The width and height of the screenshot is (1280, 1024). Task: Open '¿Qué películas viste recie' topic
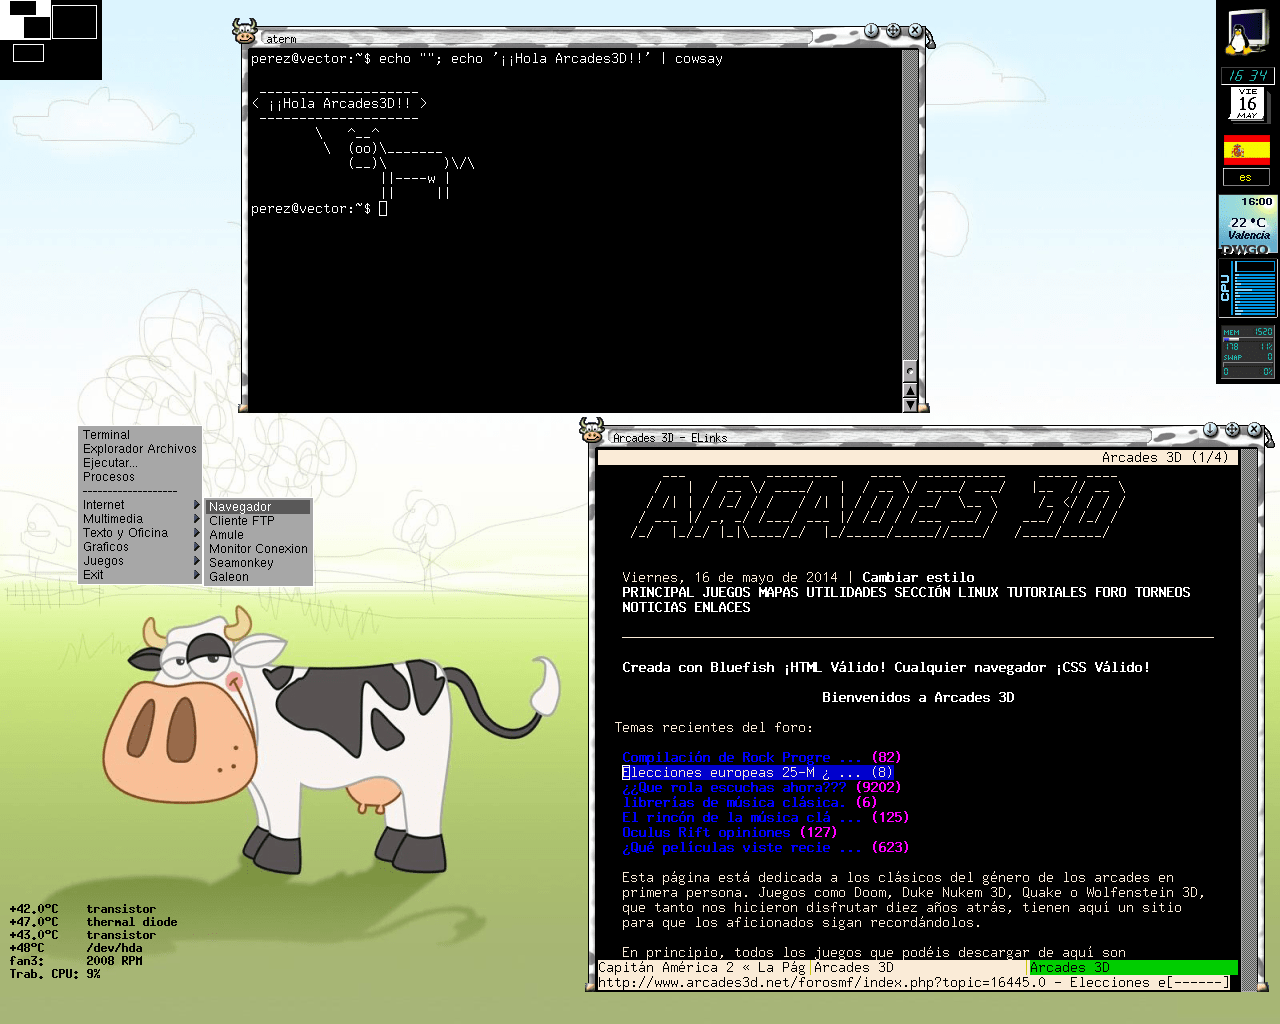[x=742, y=848]
